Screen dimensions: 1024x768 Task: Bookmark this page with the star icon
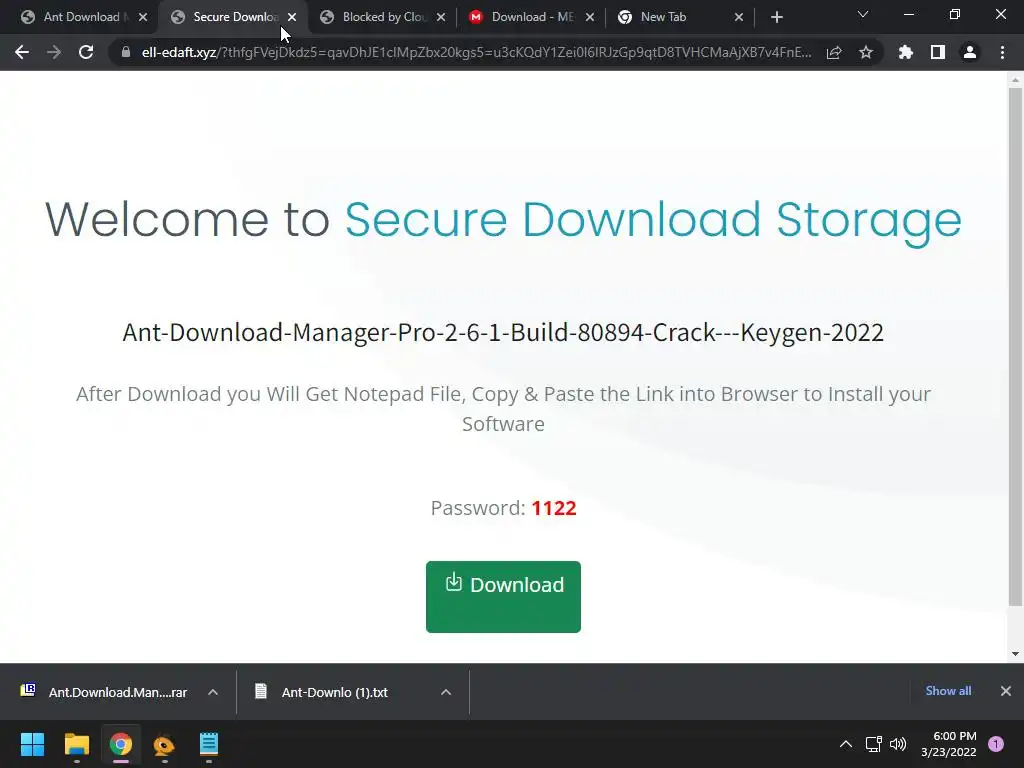(866, 52)
